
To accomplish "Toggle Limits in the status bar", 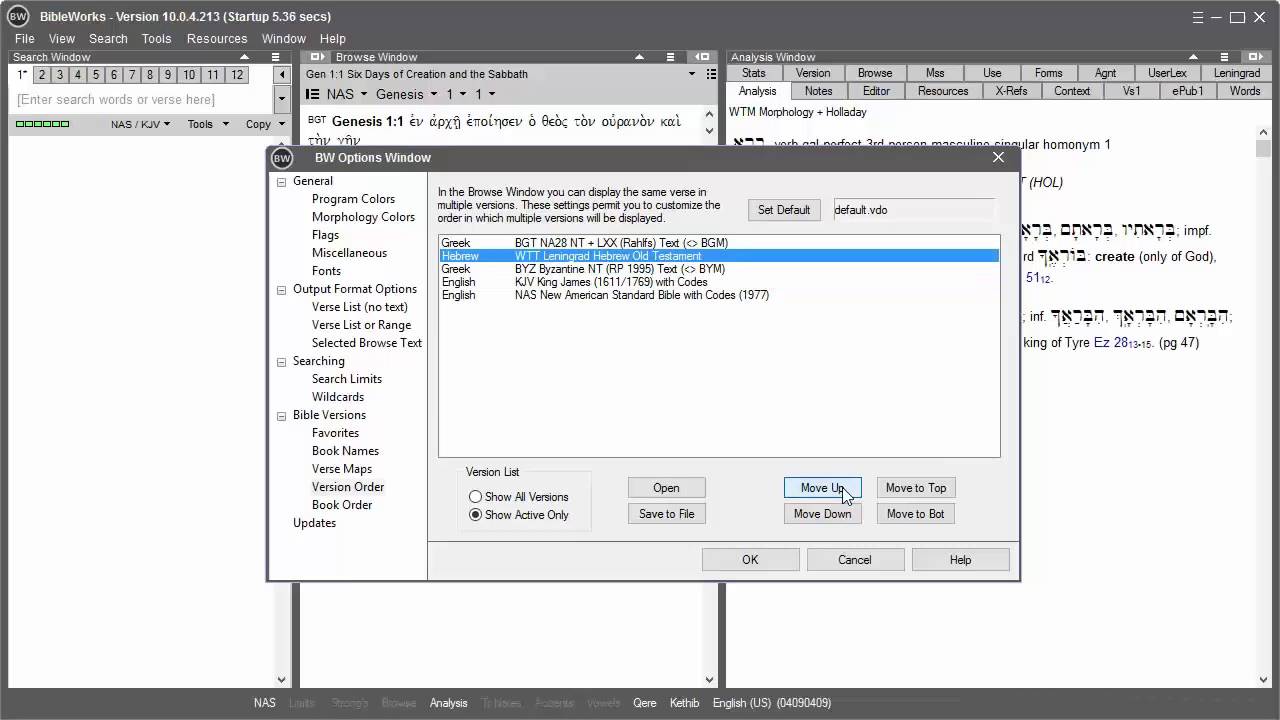I will click(302, 703).
